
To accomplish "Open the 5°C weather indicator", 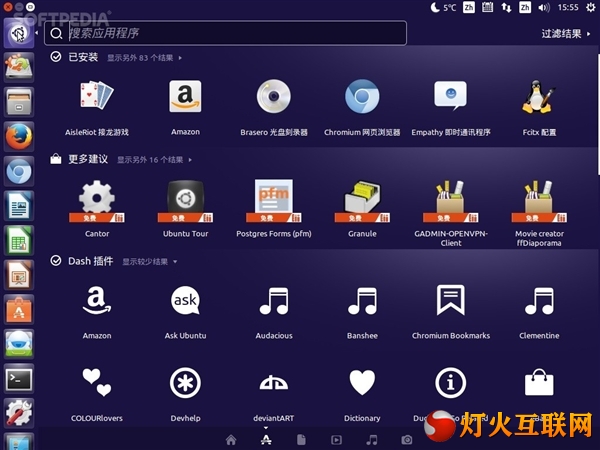I will [x=443, y=7].
